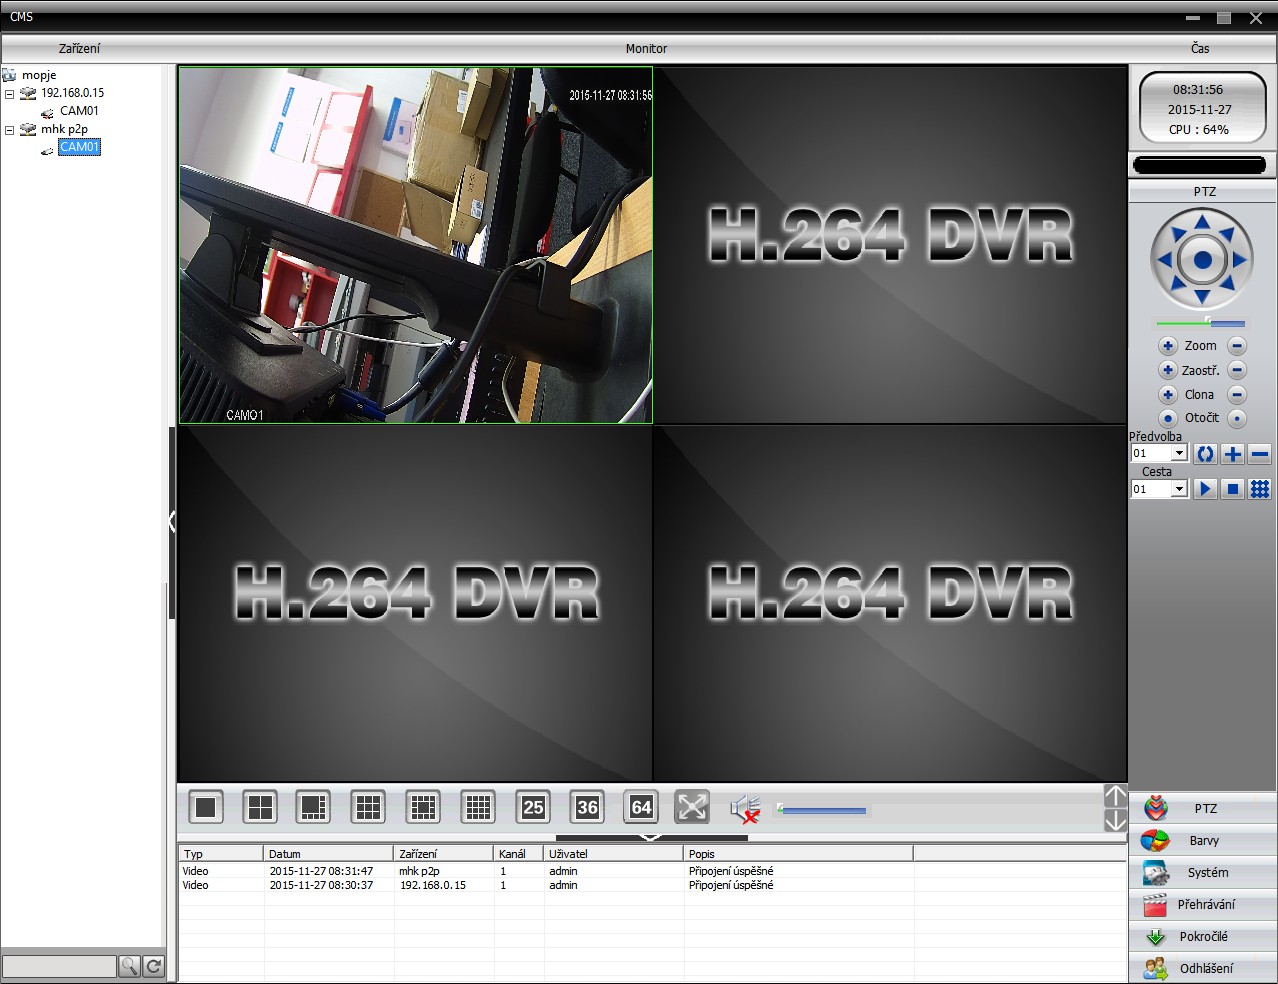Open the Cesta tour dropdown

pyautogui.click(x=1179, y=489)
